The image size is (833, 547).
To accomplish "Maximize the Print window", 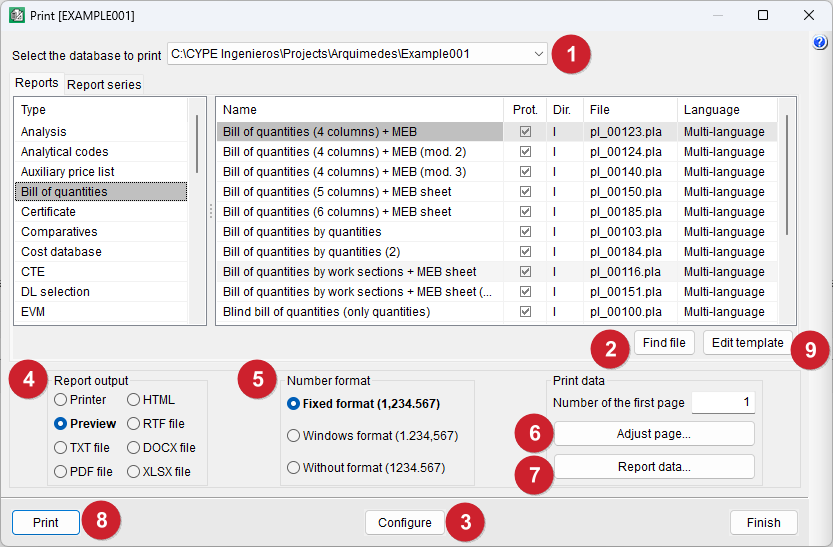I will [x=763, y=15].
